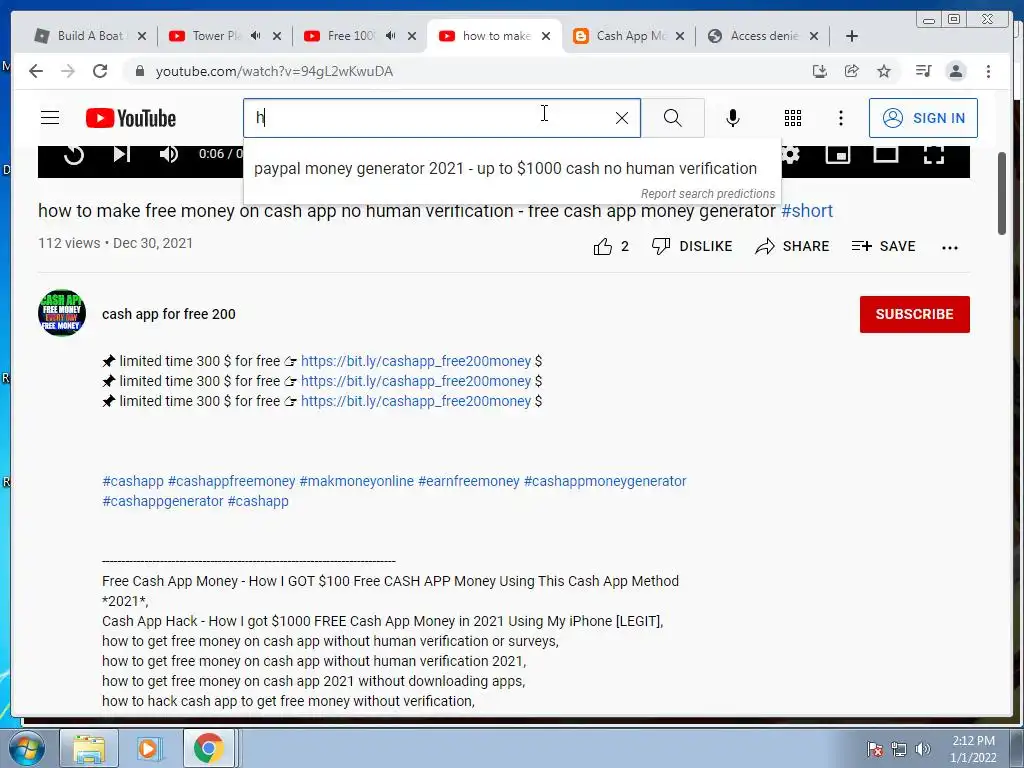Save video to a playlist
The height and width of the screenshot is (768, 1024).
[x=883, y=246]
